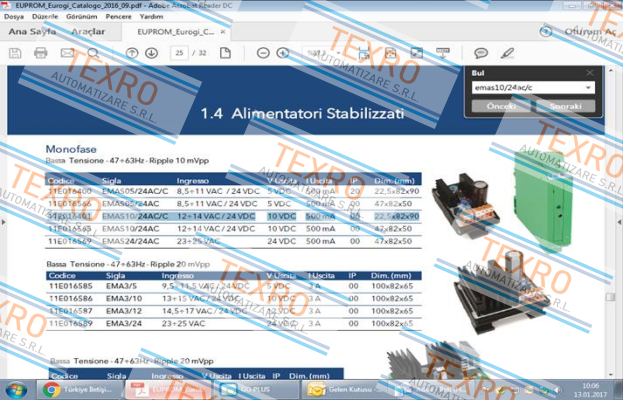Click the code 11E016400 in the table
The height and width of the screenshot is (400, 623).
[x=70, y=191]
